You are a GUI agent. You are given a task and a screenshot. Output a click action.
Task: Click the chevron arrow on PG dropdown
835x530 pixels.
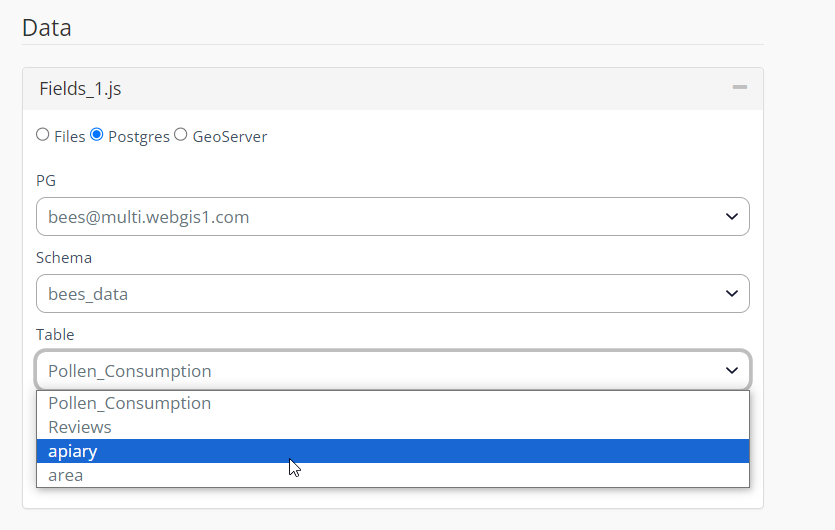click(731, 217)
